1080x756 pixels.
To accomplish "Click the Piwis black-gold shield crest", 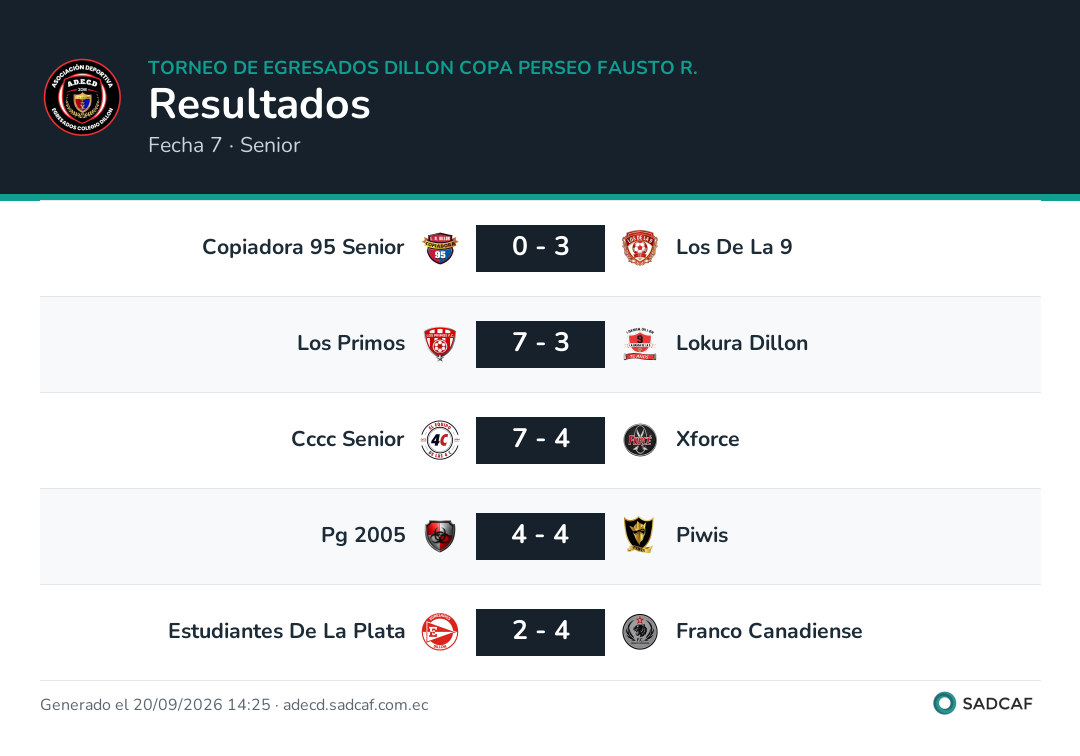I will click(639, 536).
